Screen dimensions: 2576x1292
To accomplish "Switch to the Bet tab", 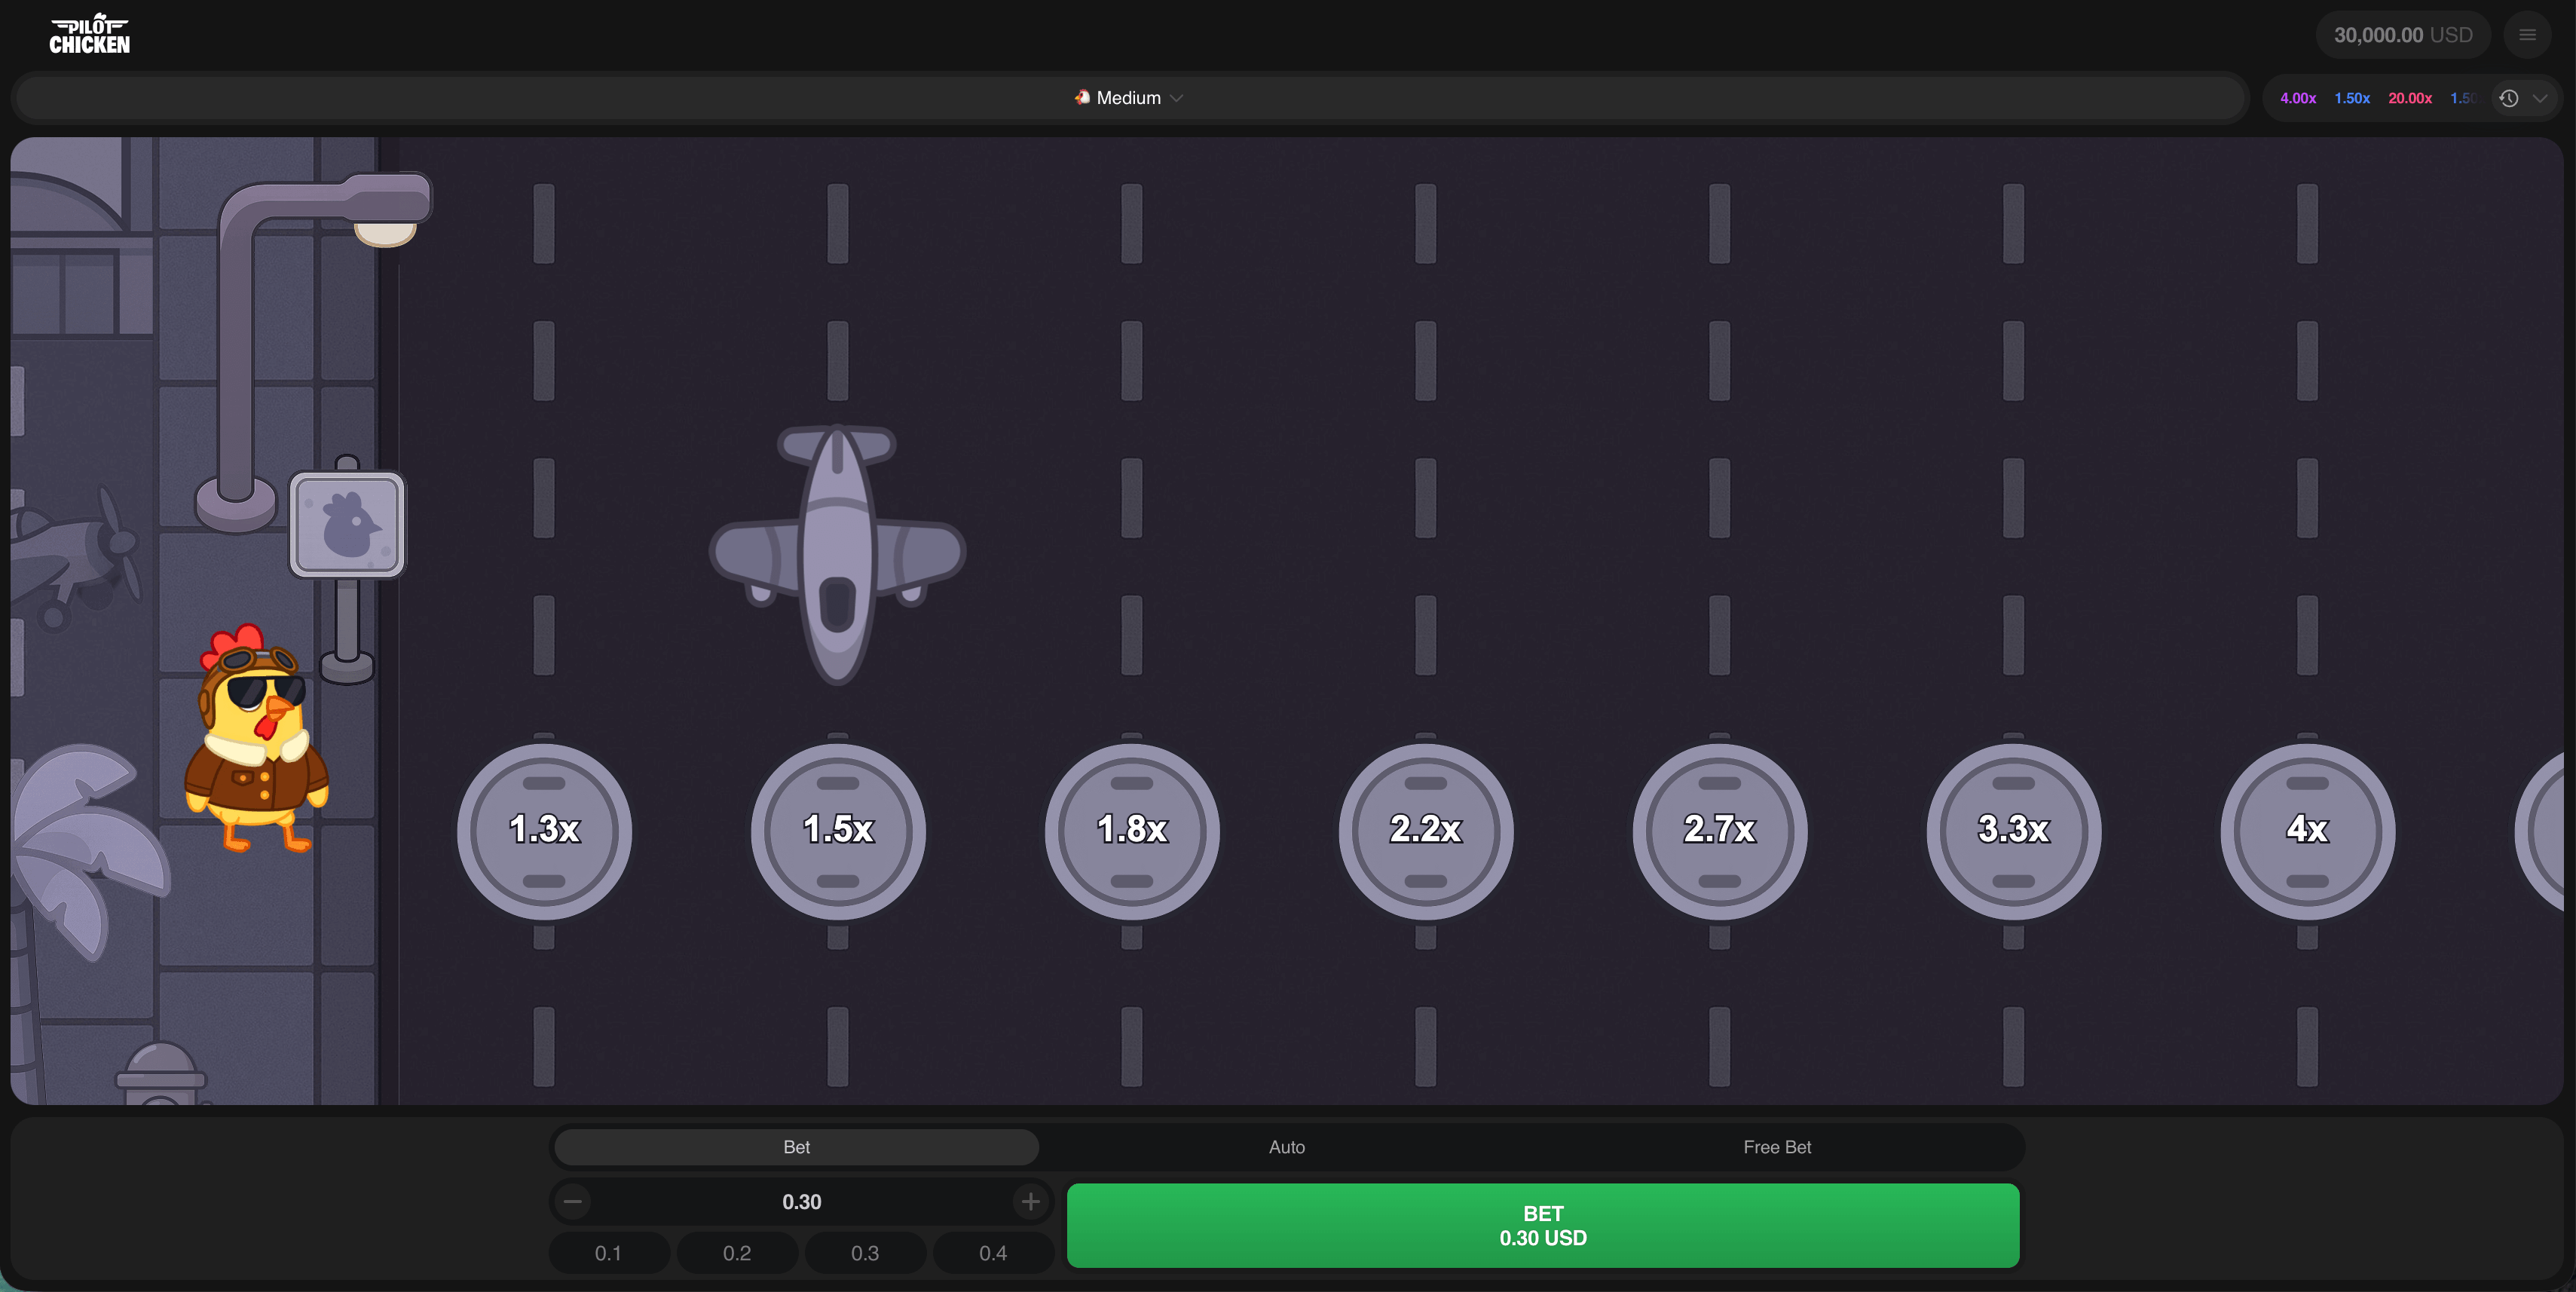I will (x=796, y=1147).
